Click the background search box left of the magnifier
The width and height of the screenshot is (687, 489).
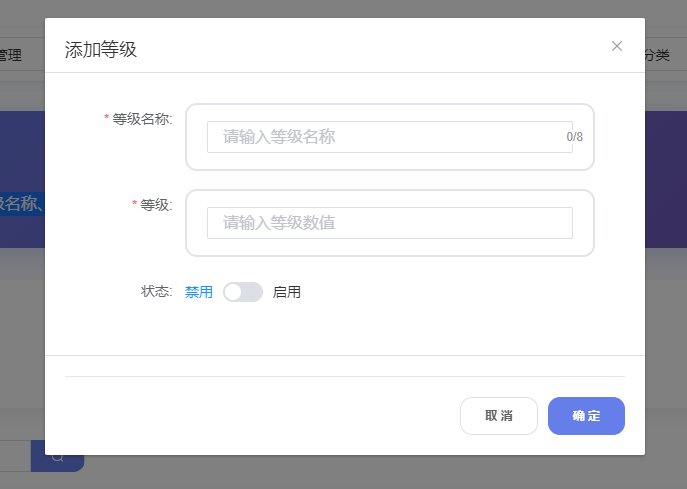coord(15,457)
